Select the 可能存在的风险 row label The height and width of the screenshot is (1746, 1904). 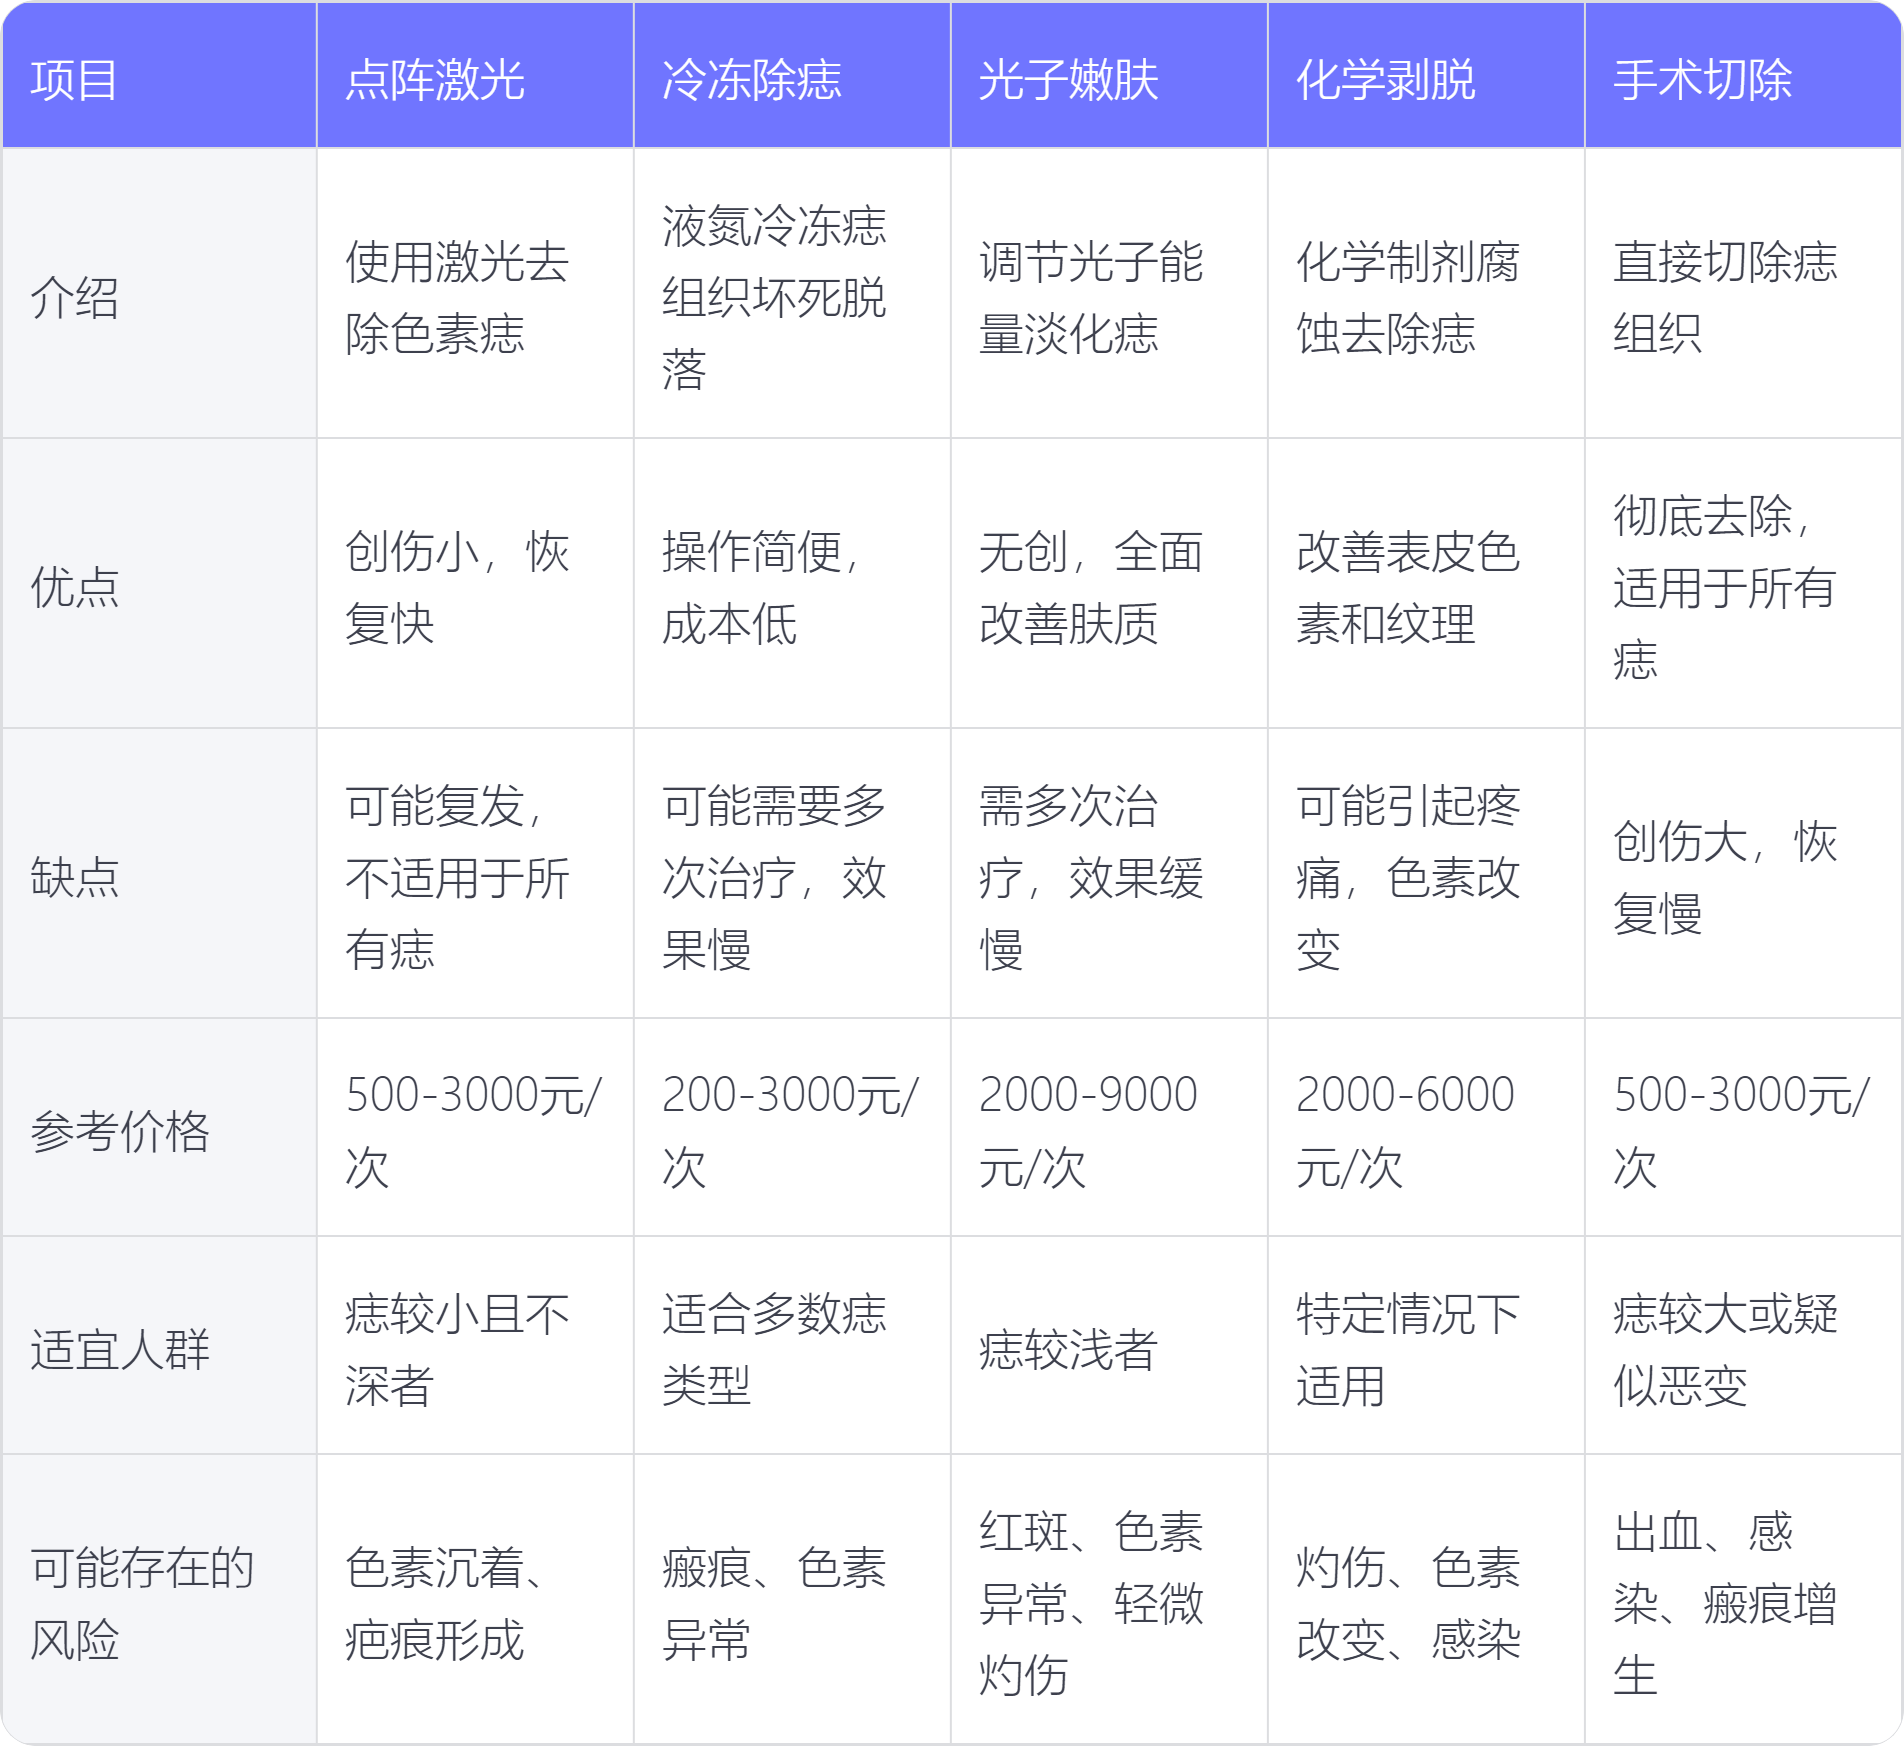tap(142, 1603)
